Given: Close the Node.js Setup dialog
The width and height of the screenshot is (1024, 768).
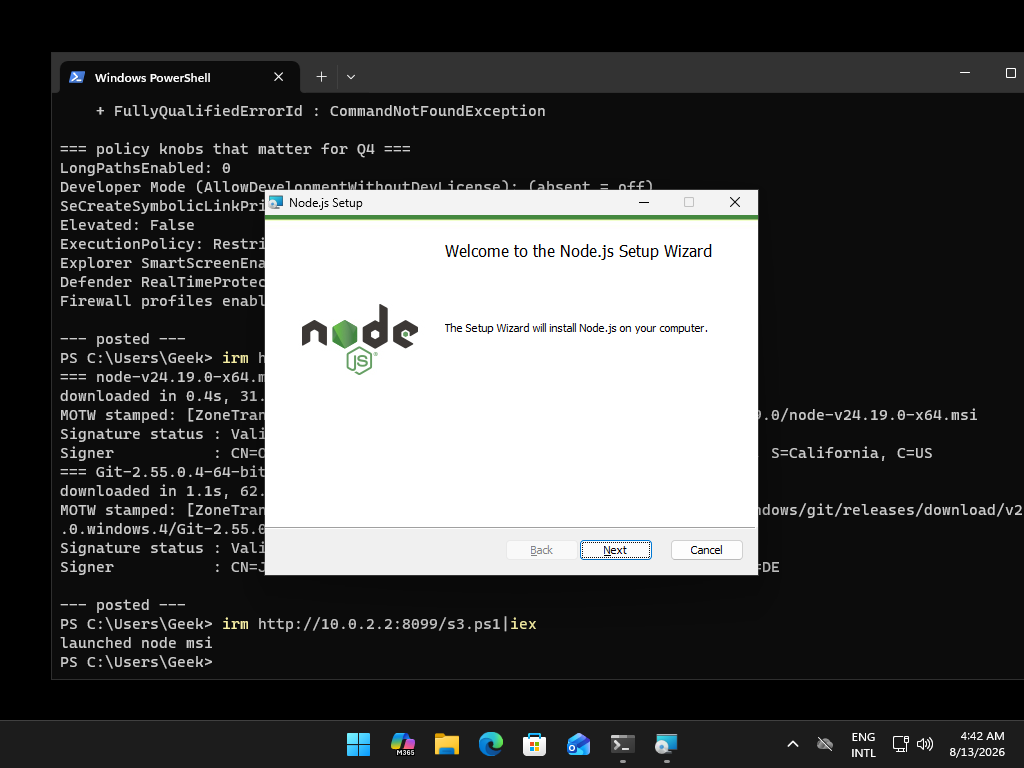Looking at the screenshot, I should 735,202.
